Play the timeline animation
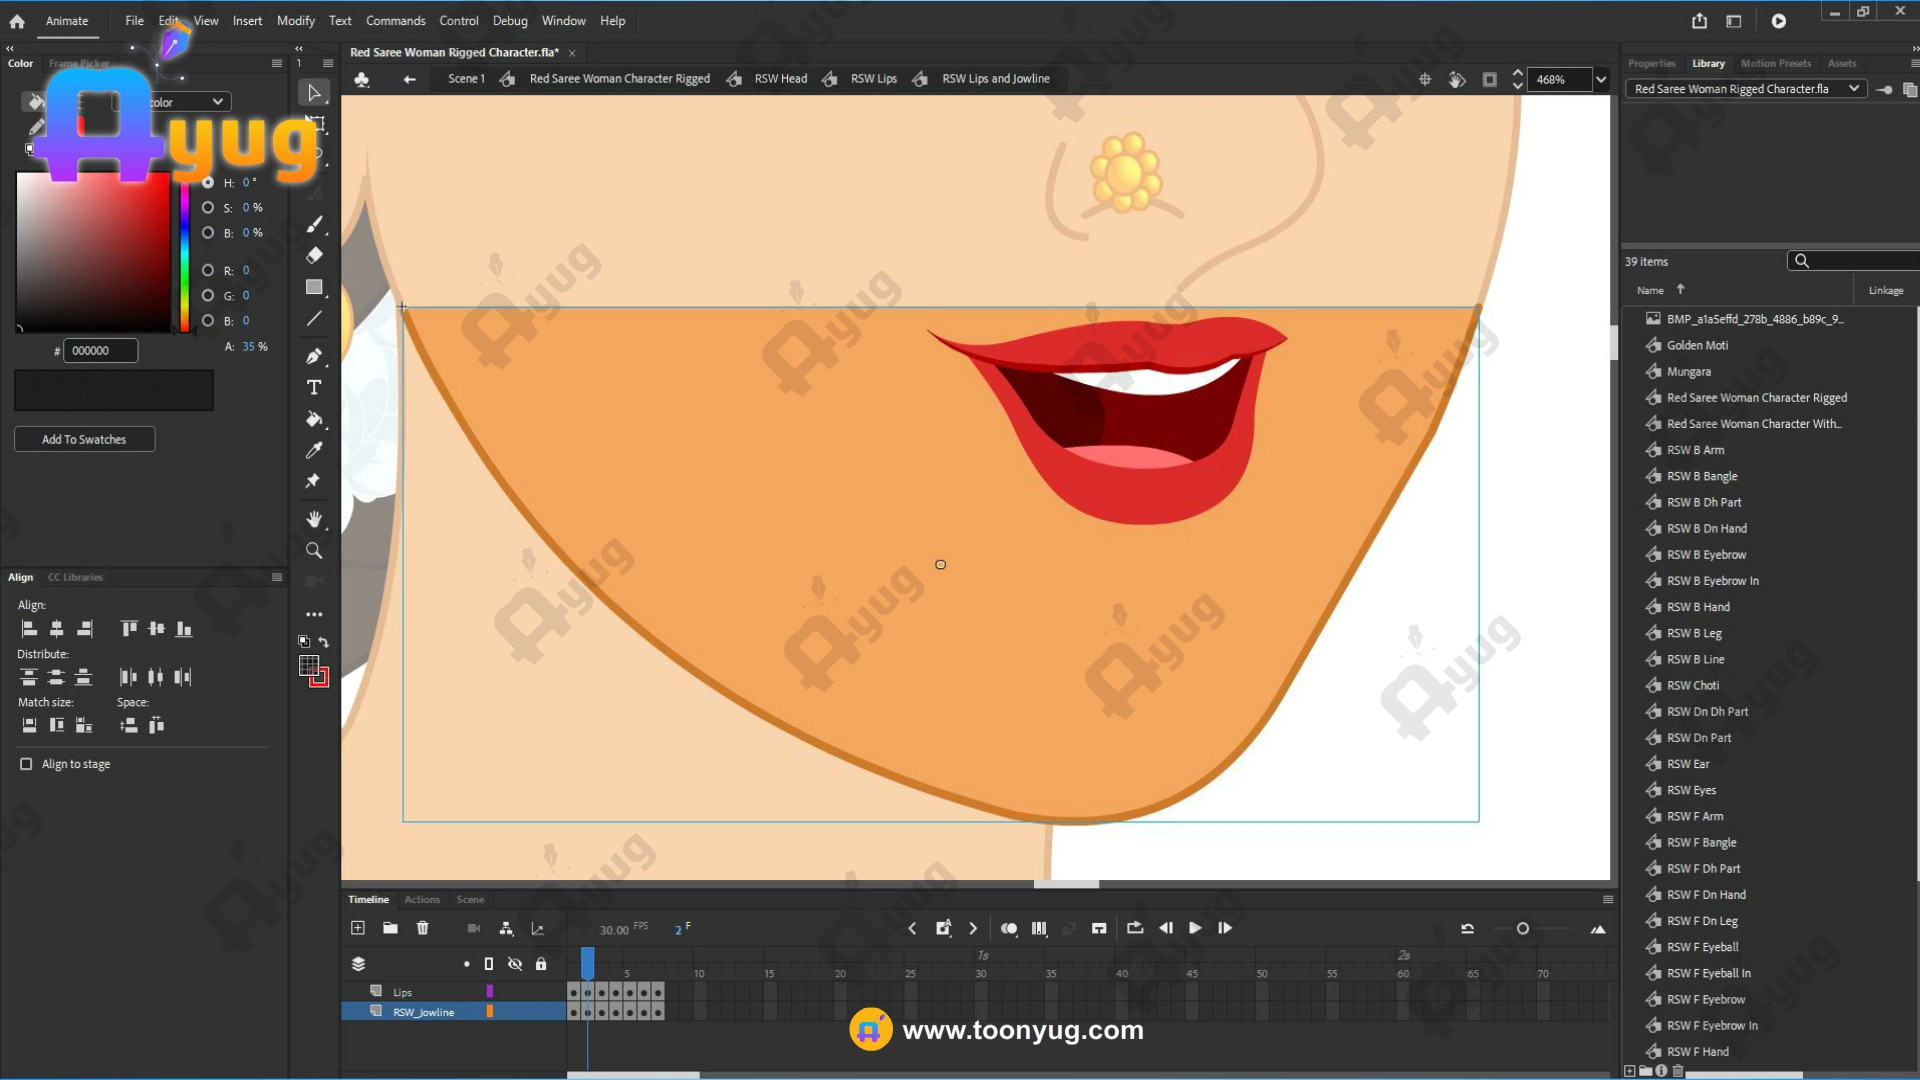 [1195, 928]
